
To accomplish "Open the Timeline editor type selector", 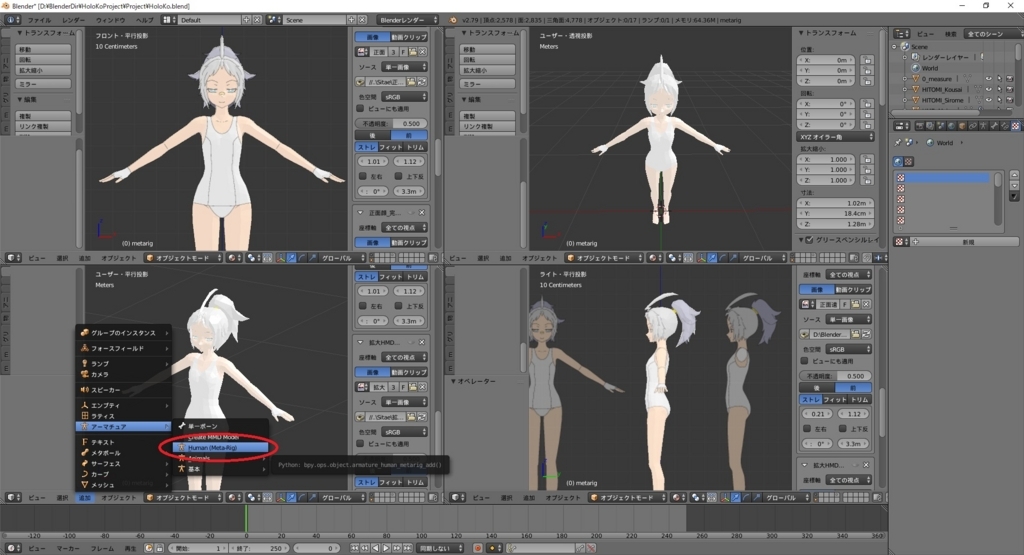I will point(12,548).
